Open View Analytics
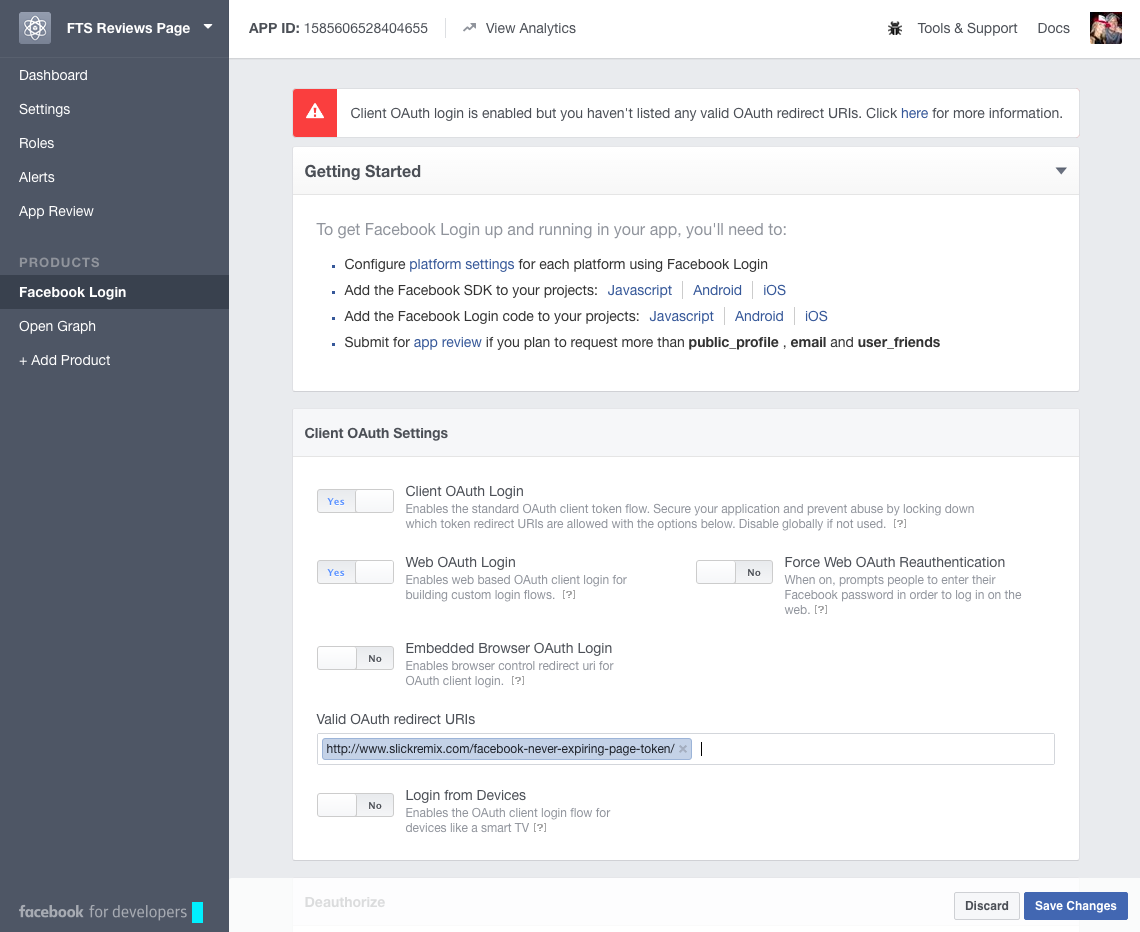This screenshot has width=1140, height=932. [530, 28]
